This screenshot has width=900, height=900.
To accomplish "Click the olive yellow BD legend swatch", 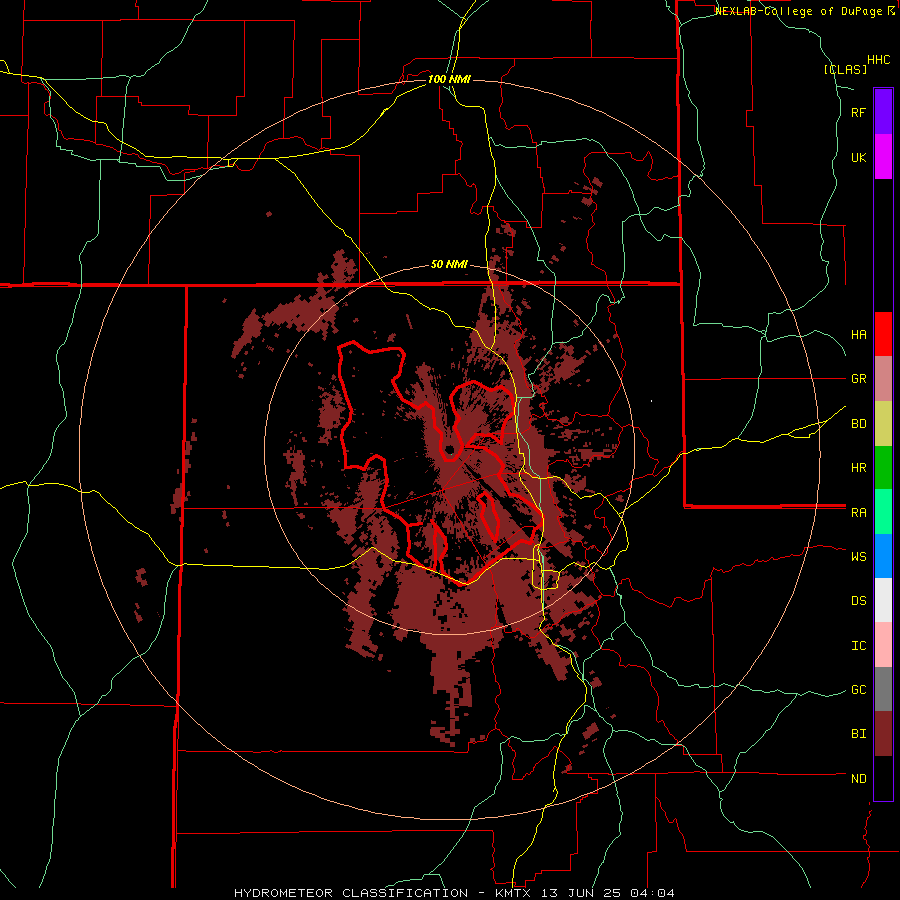I will click(x=883, y=424).
